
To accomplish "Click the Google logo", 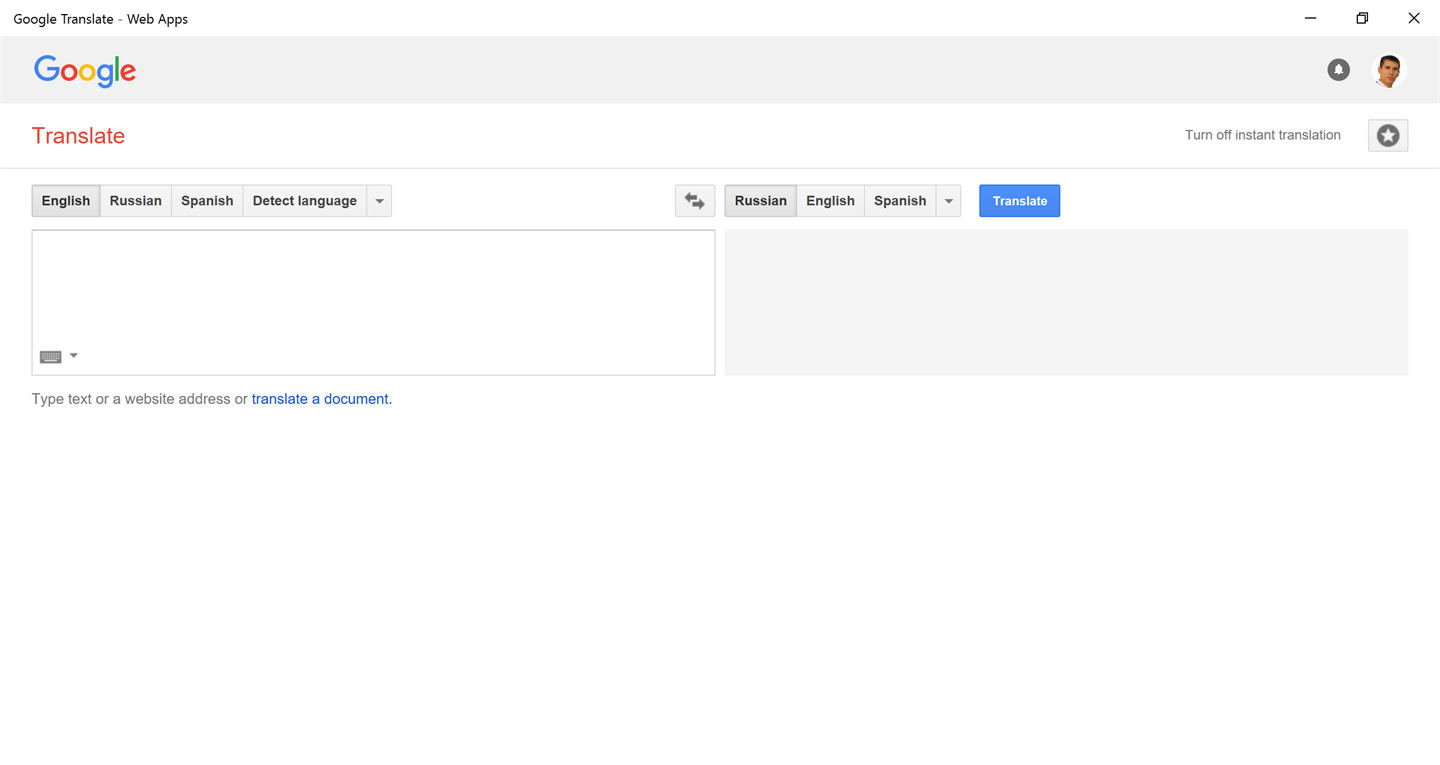I will pyautogui.click(x=85, y=70).
